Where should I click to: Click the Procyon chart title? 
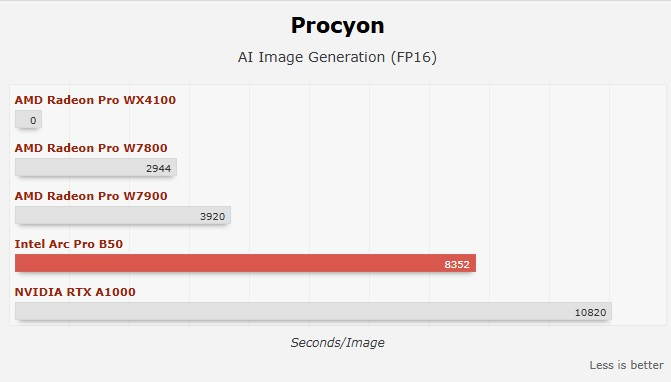pyautogui.click(x=337, y=26)
